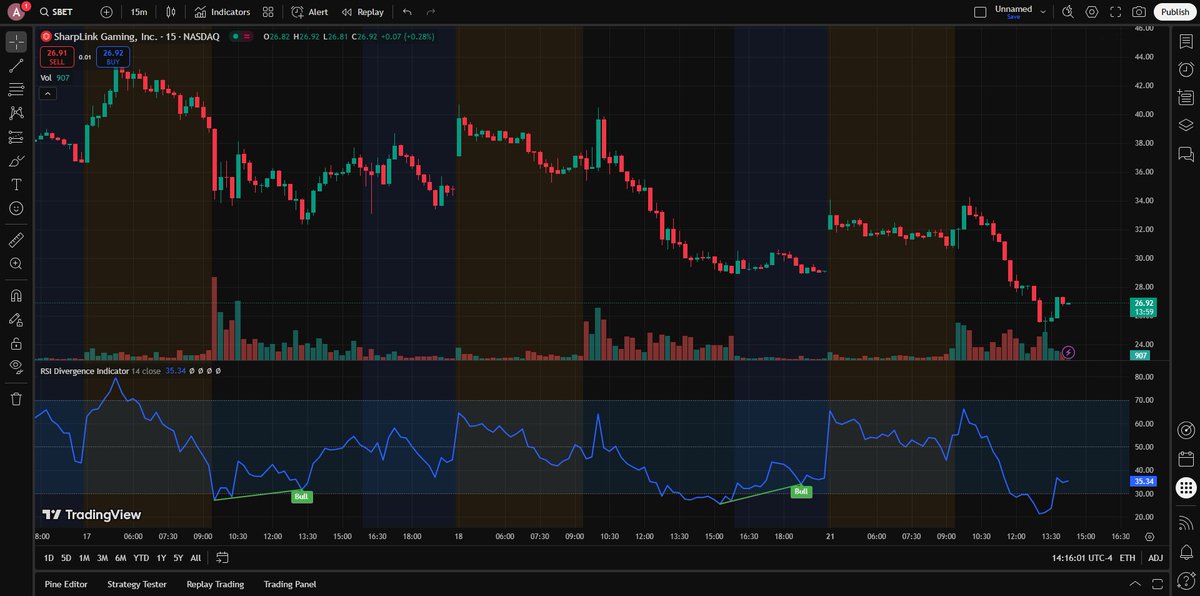
Task: Start bar Replay mode
Action: tap(362, 12)
